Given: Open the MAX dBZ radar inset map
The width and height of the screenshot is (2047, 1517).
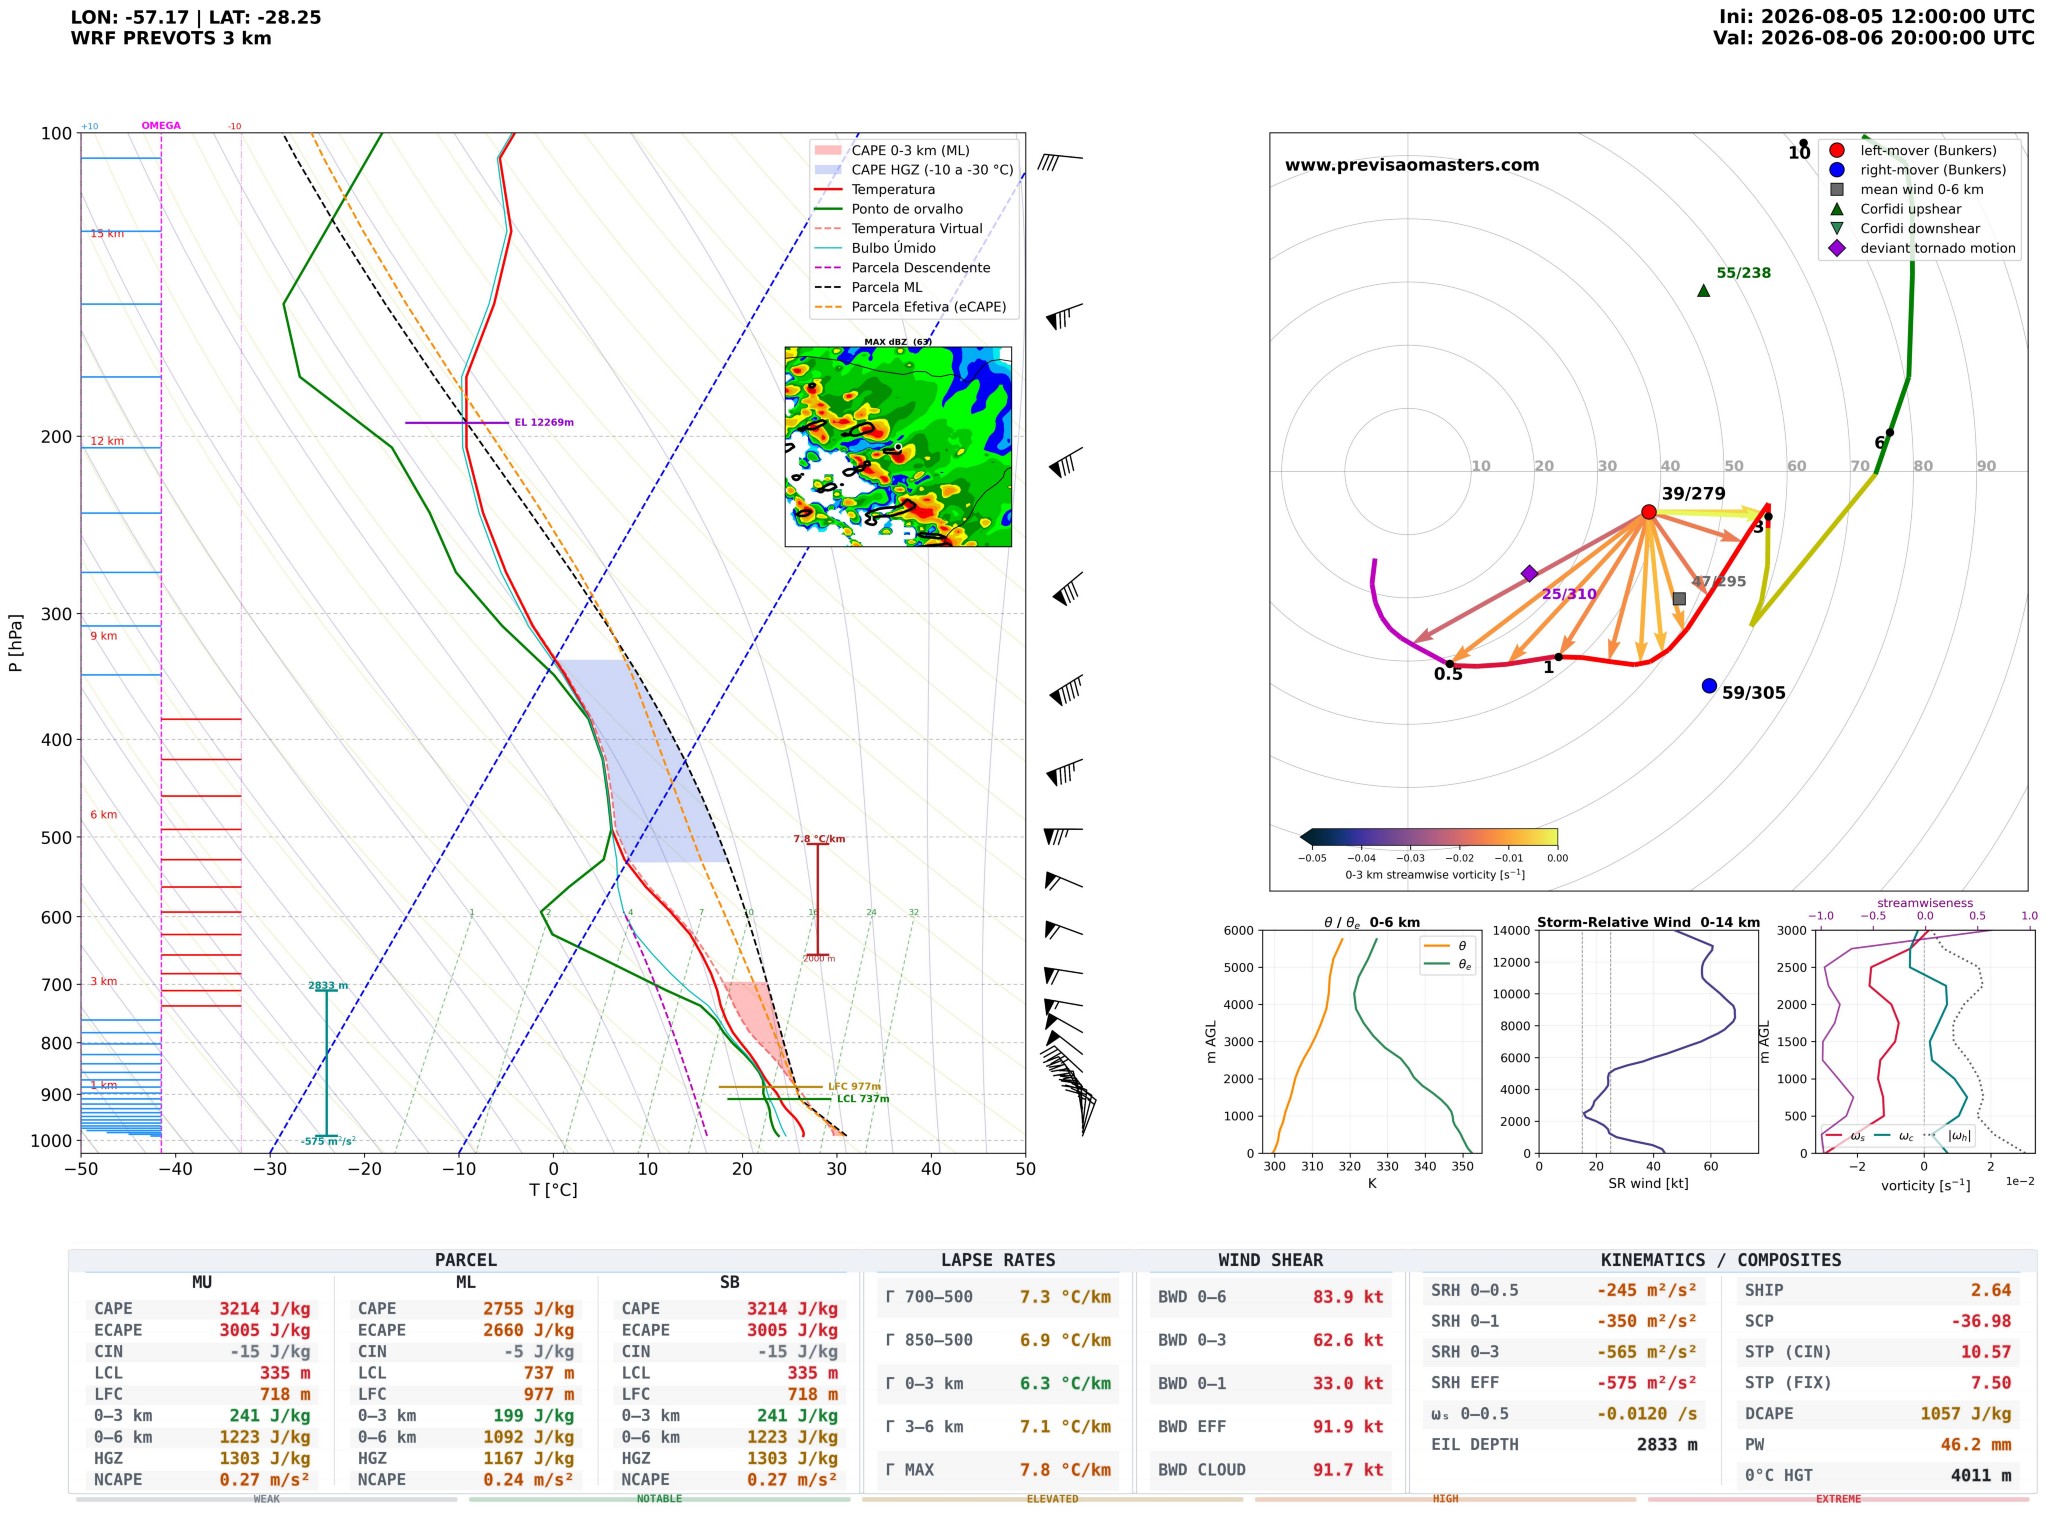Looking at the screenshot, I should [898, 446].
